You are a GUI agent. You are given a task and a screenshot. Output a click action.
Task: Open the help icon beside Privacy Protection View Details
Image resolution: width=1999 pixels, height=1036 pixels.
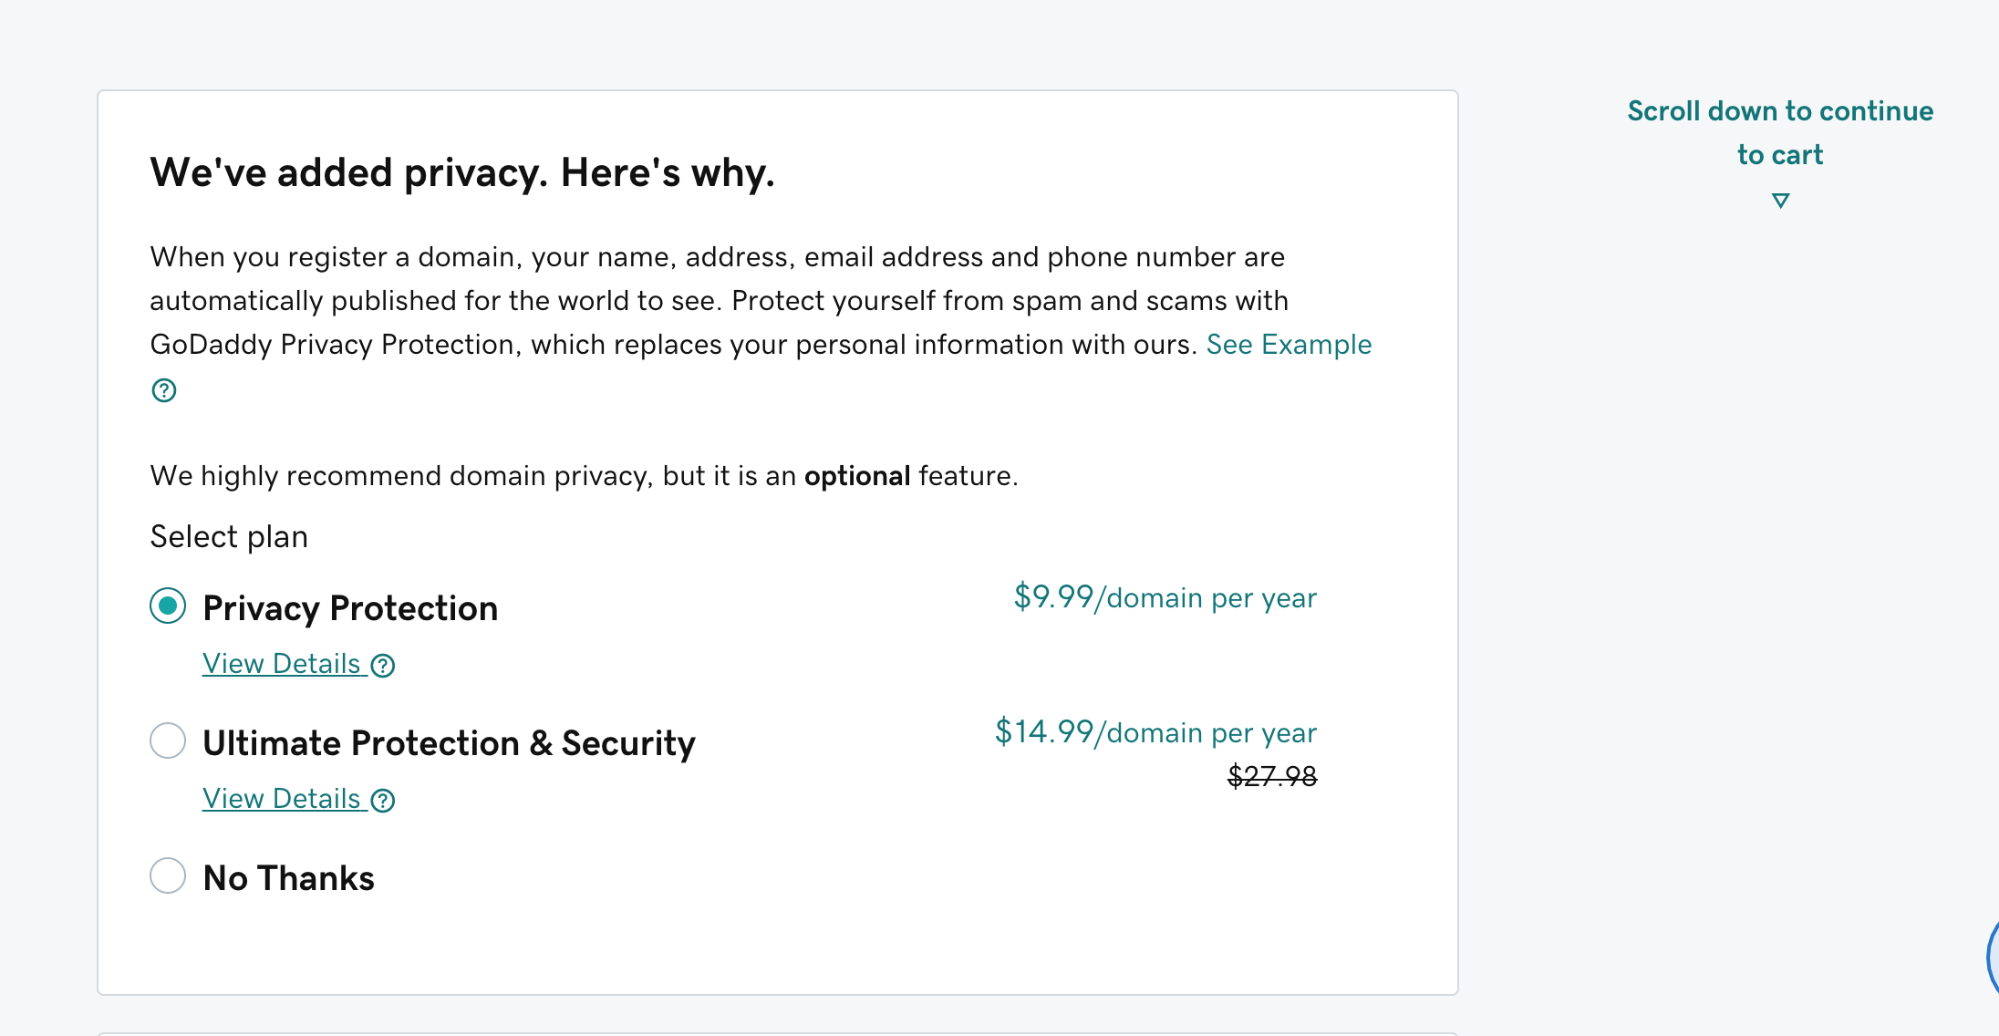coord(383,665)
